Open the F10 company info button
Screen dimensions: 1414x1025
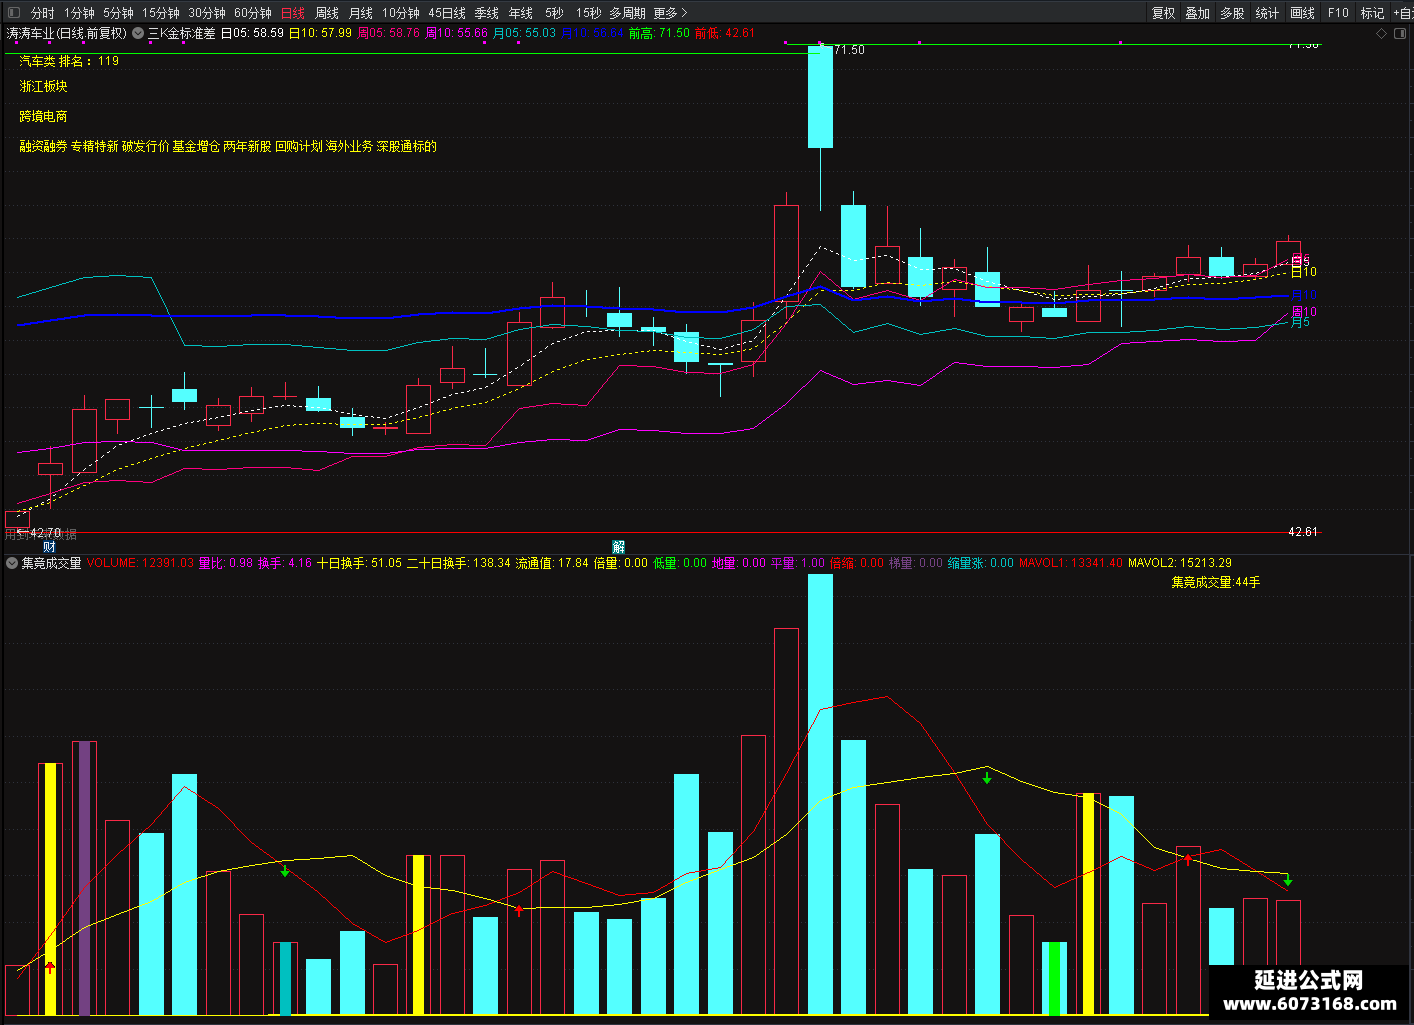pyautogui.click(x=1338, y=13)
